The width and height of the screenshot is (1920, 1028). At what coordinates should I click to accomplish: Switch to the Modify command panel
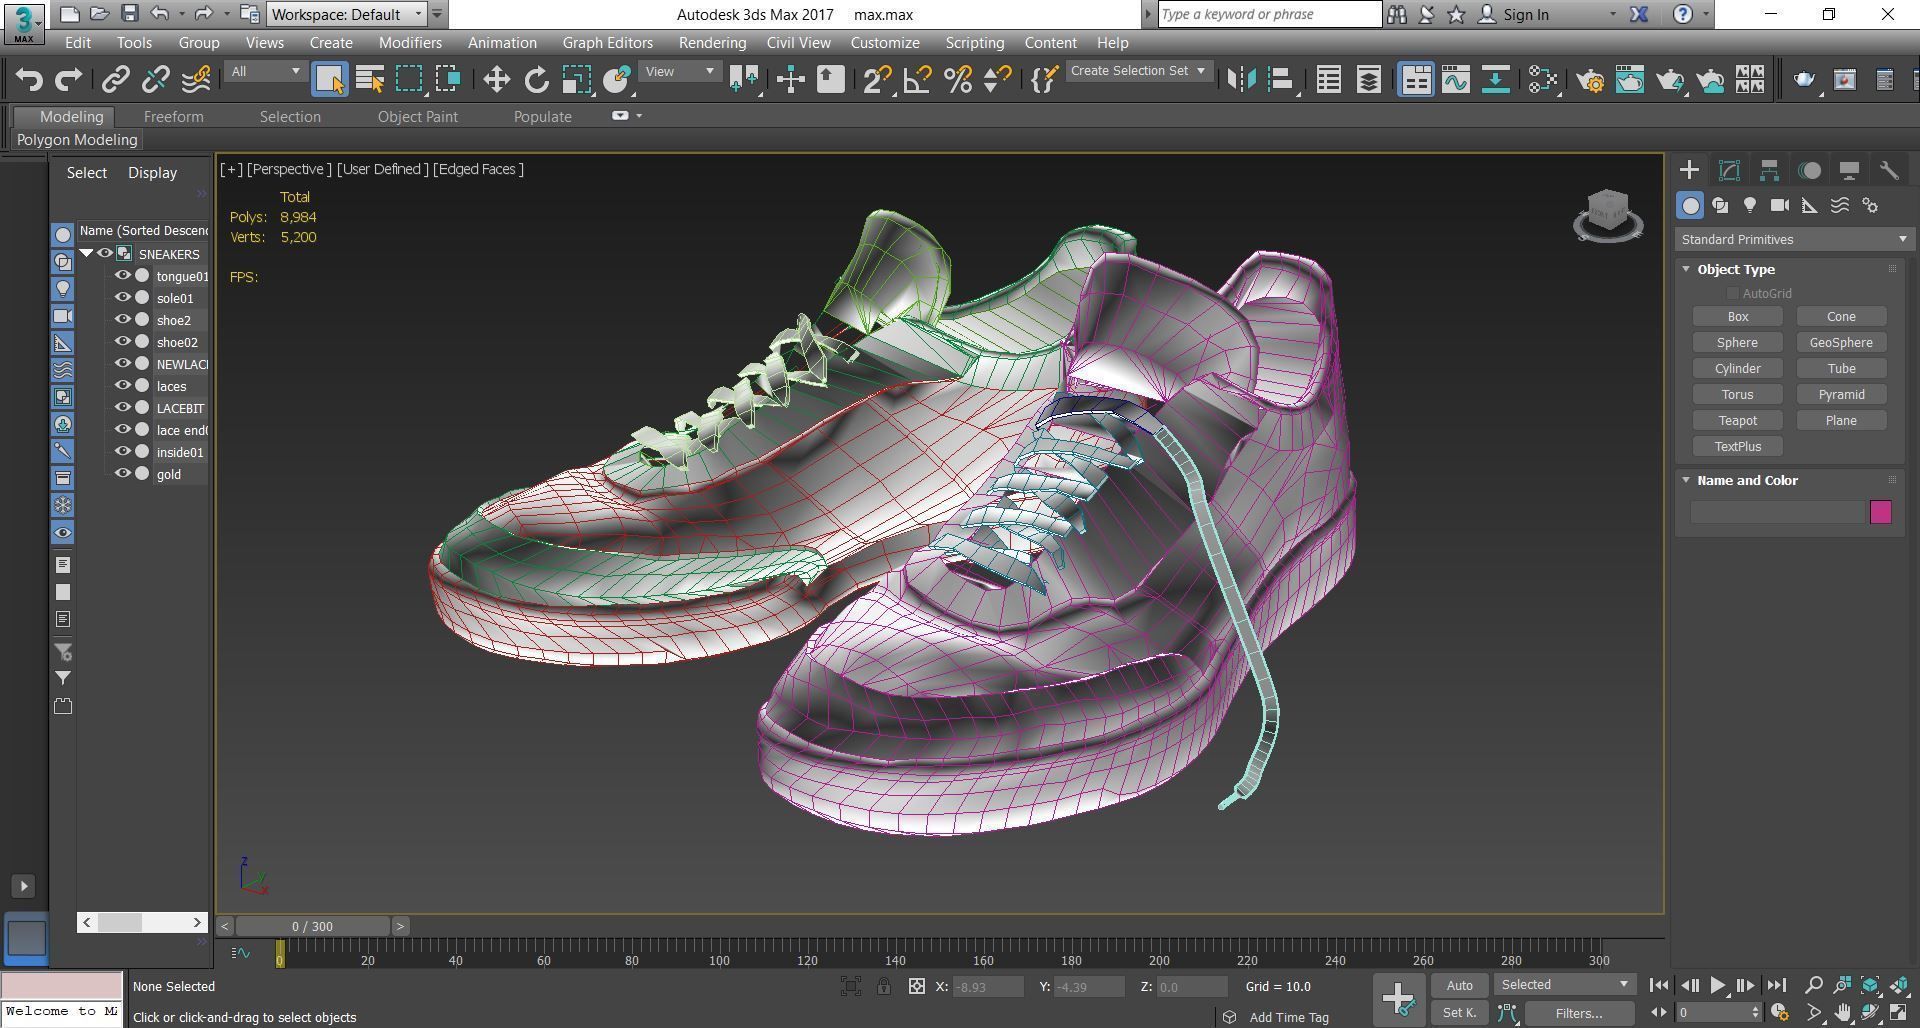click(1729, 170)
